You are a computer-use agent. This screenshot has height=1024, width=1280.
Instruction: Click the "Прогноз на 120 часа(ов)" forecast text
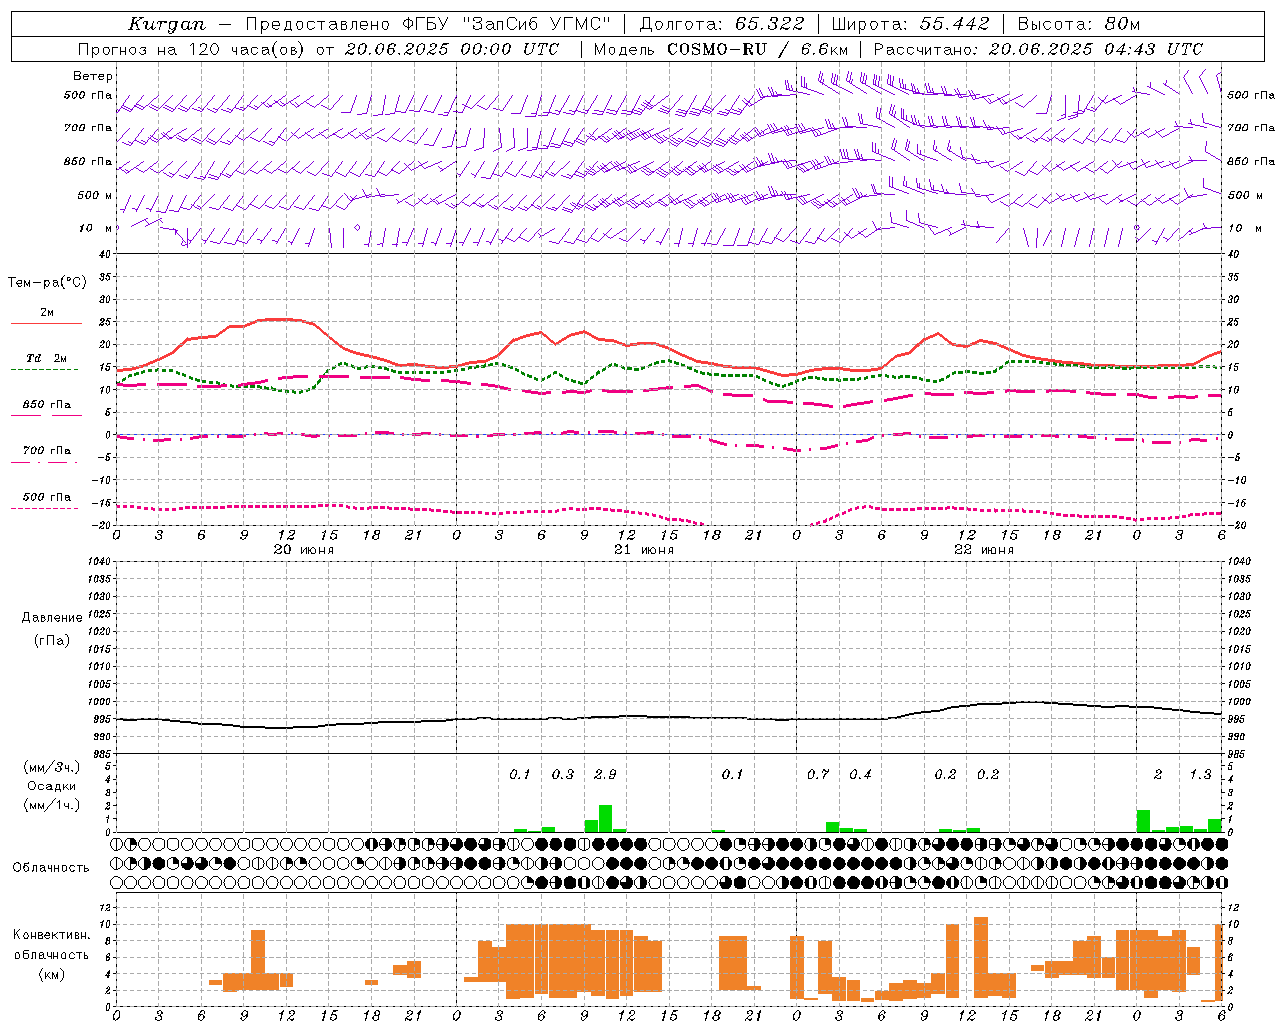(192, 49)
